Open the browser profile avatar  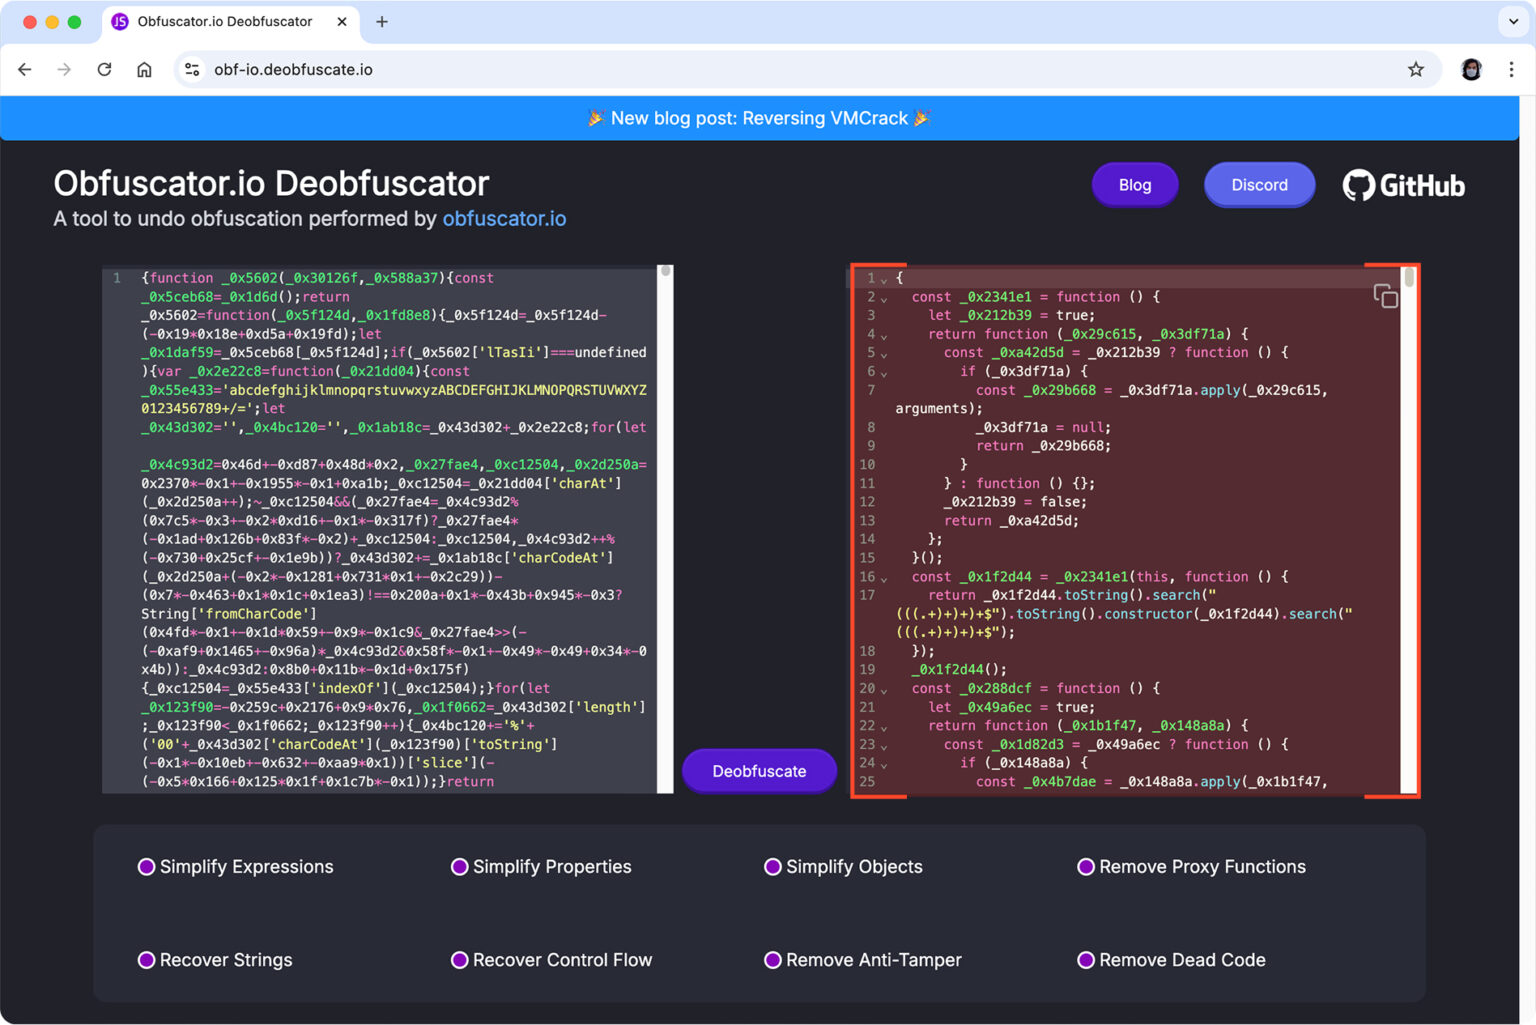[x=1471, y=69]
